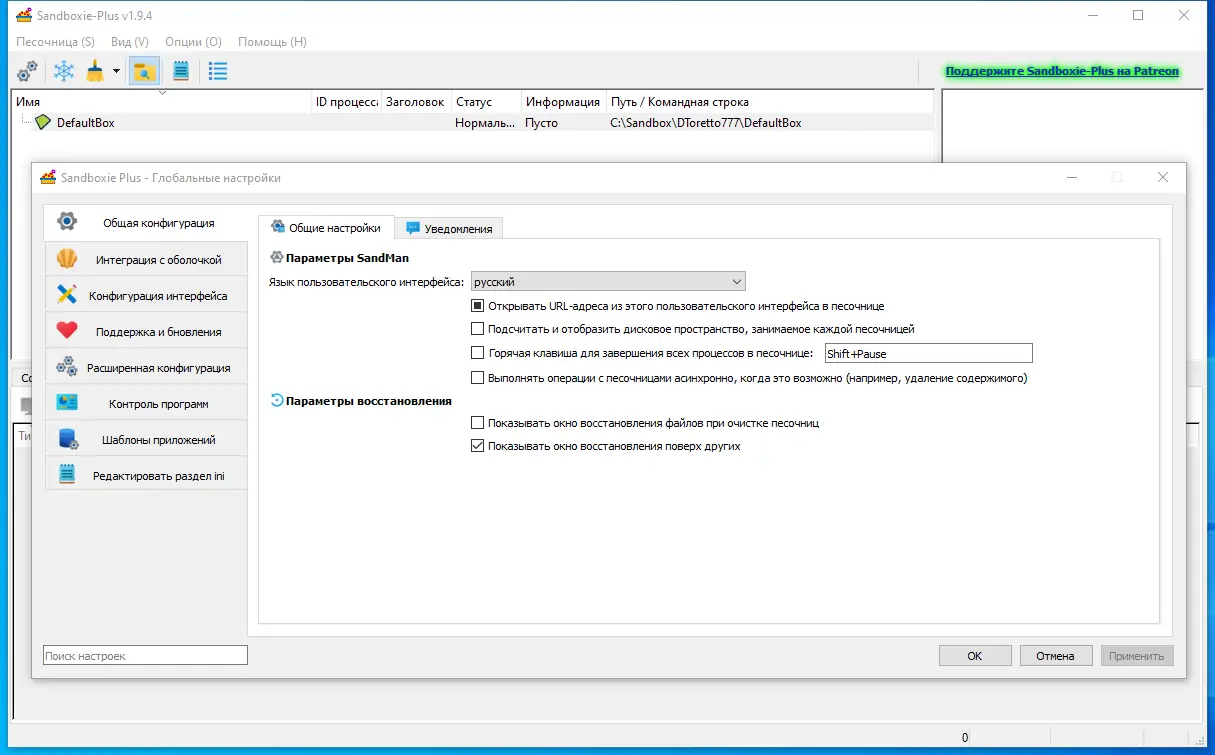The image size is (1215, 755).
Task: Click the Контроль программ icon
Action: click(x=67, y=403)
